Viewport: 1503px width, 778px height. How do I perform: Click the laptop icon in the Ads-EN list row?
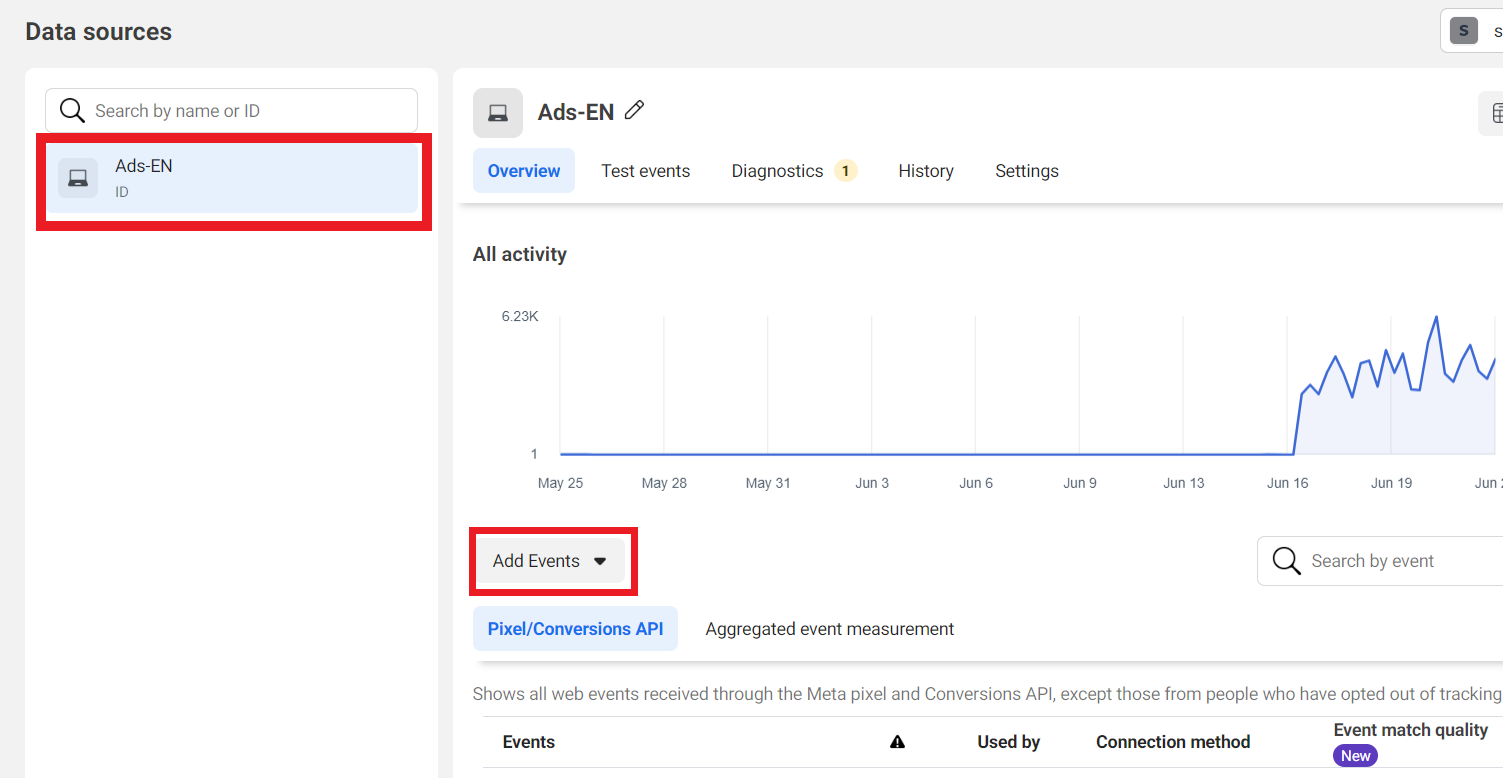[x=78, y=178]
